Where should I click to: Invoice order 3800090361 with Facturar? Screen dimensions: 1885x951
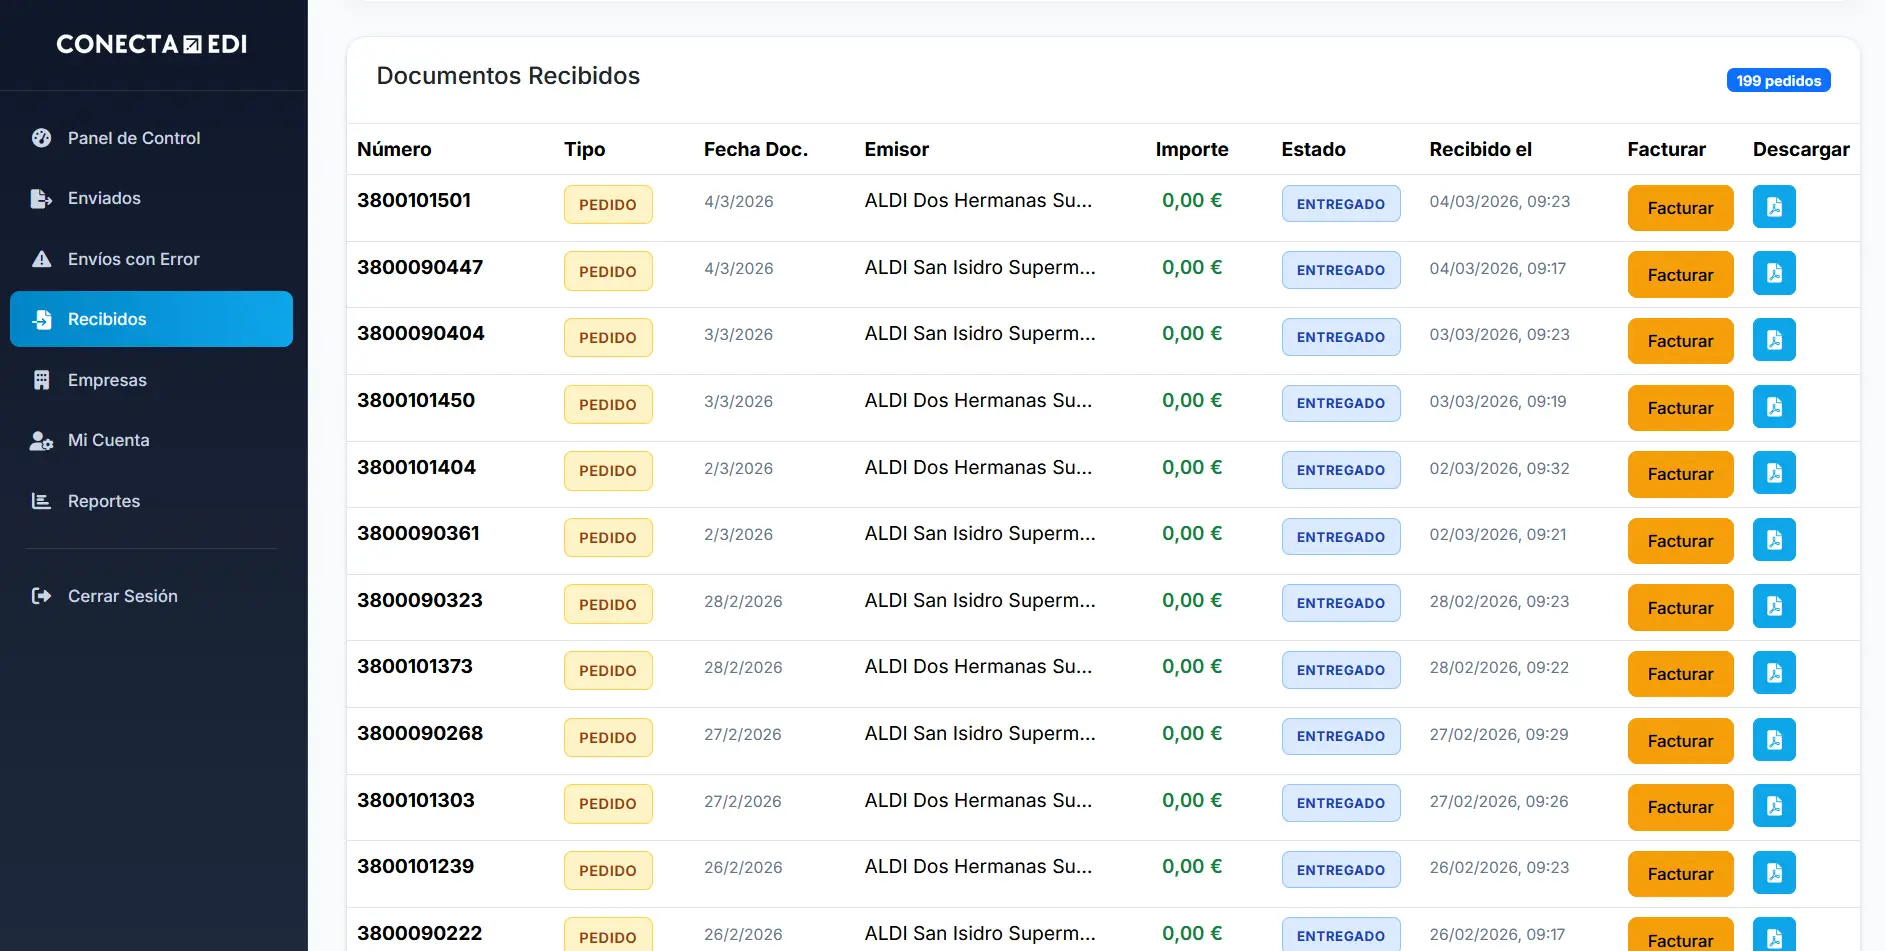pos(1679,541)
